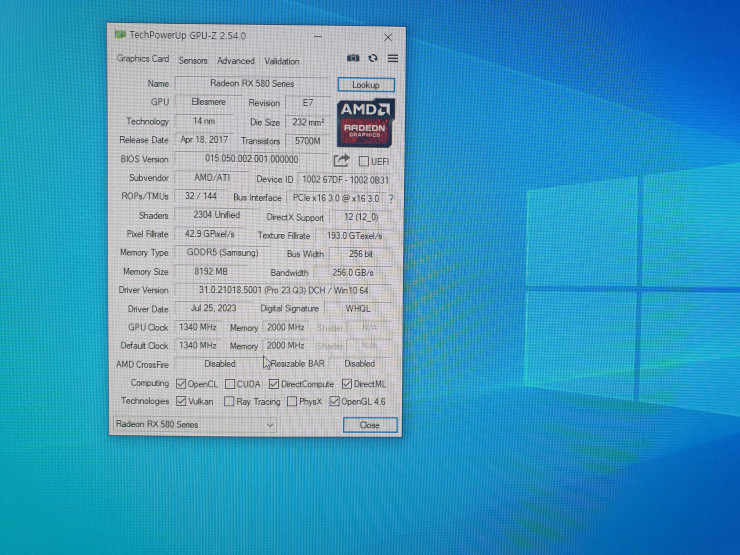Click the Resizable BAR value Disabled
Screen dimensions: 740x555
(x=360, y=363)
